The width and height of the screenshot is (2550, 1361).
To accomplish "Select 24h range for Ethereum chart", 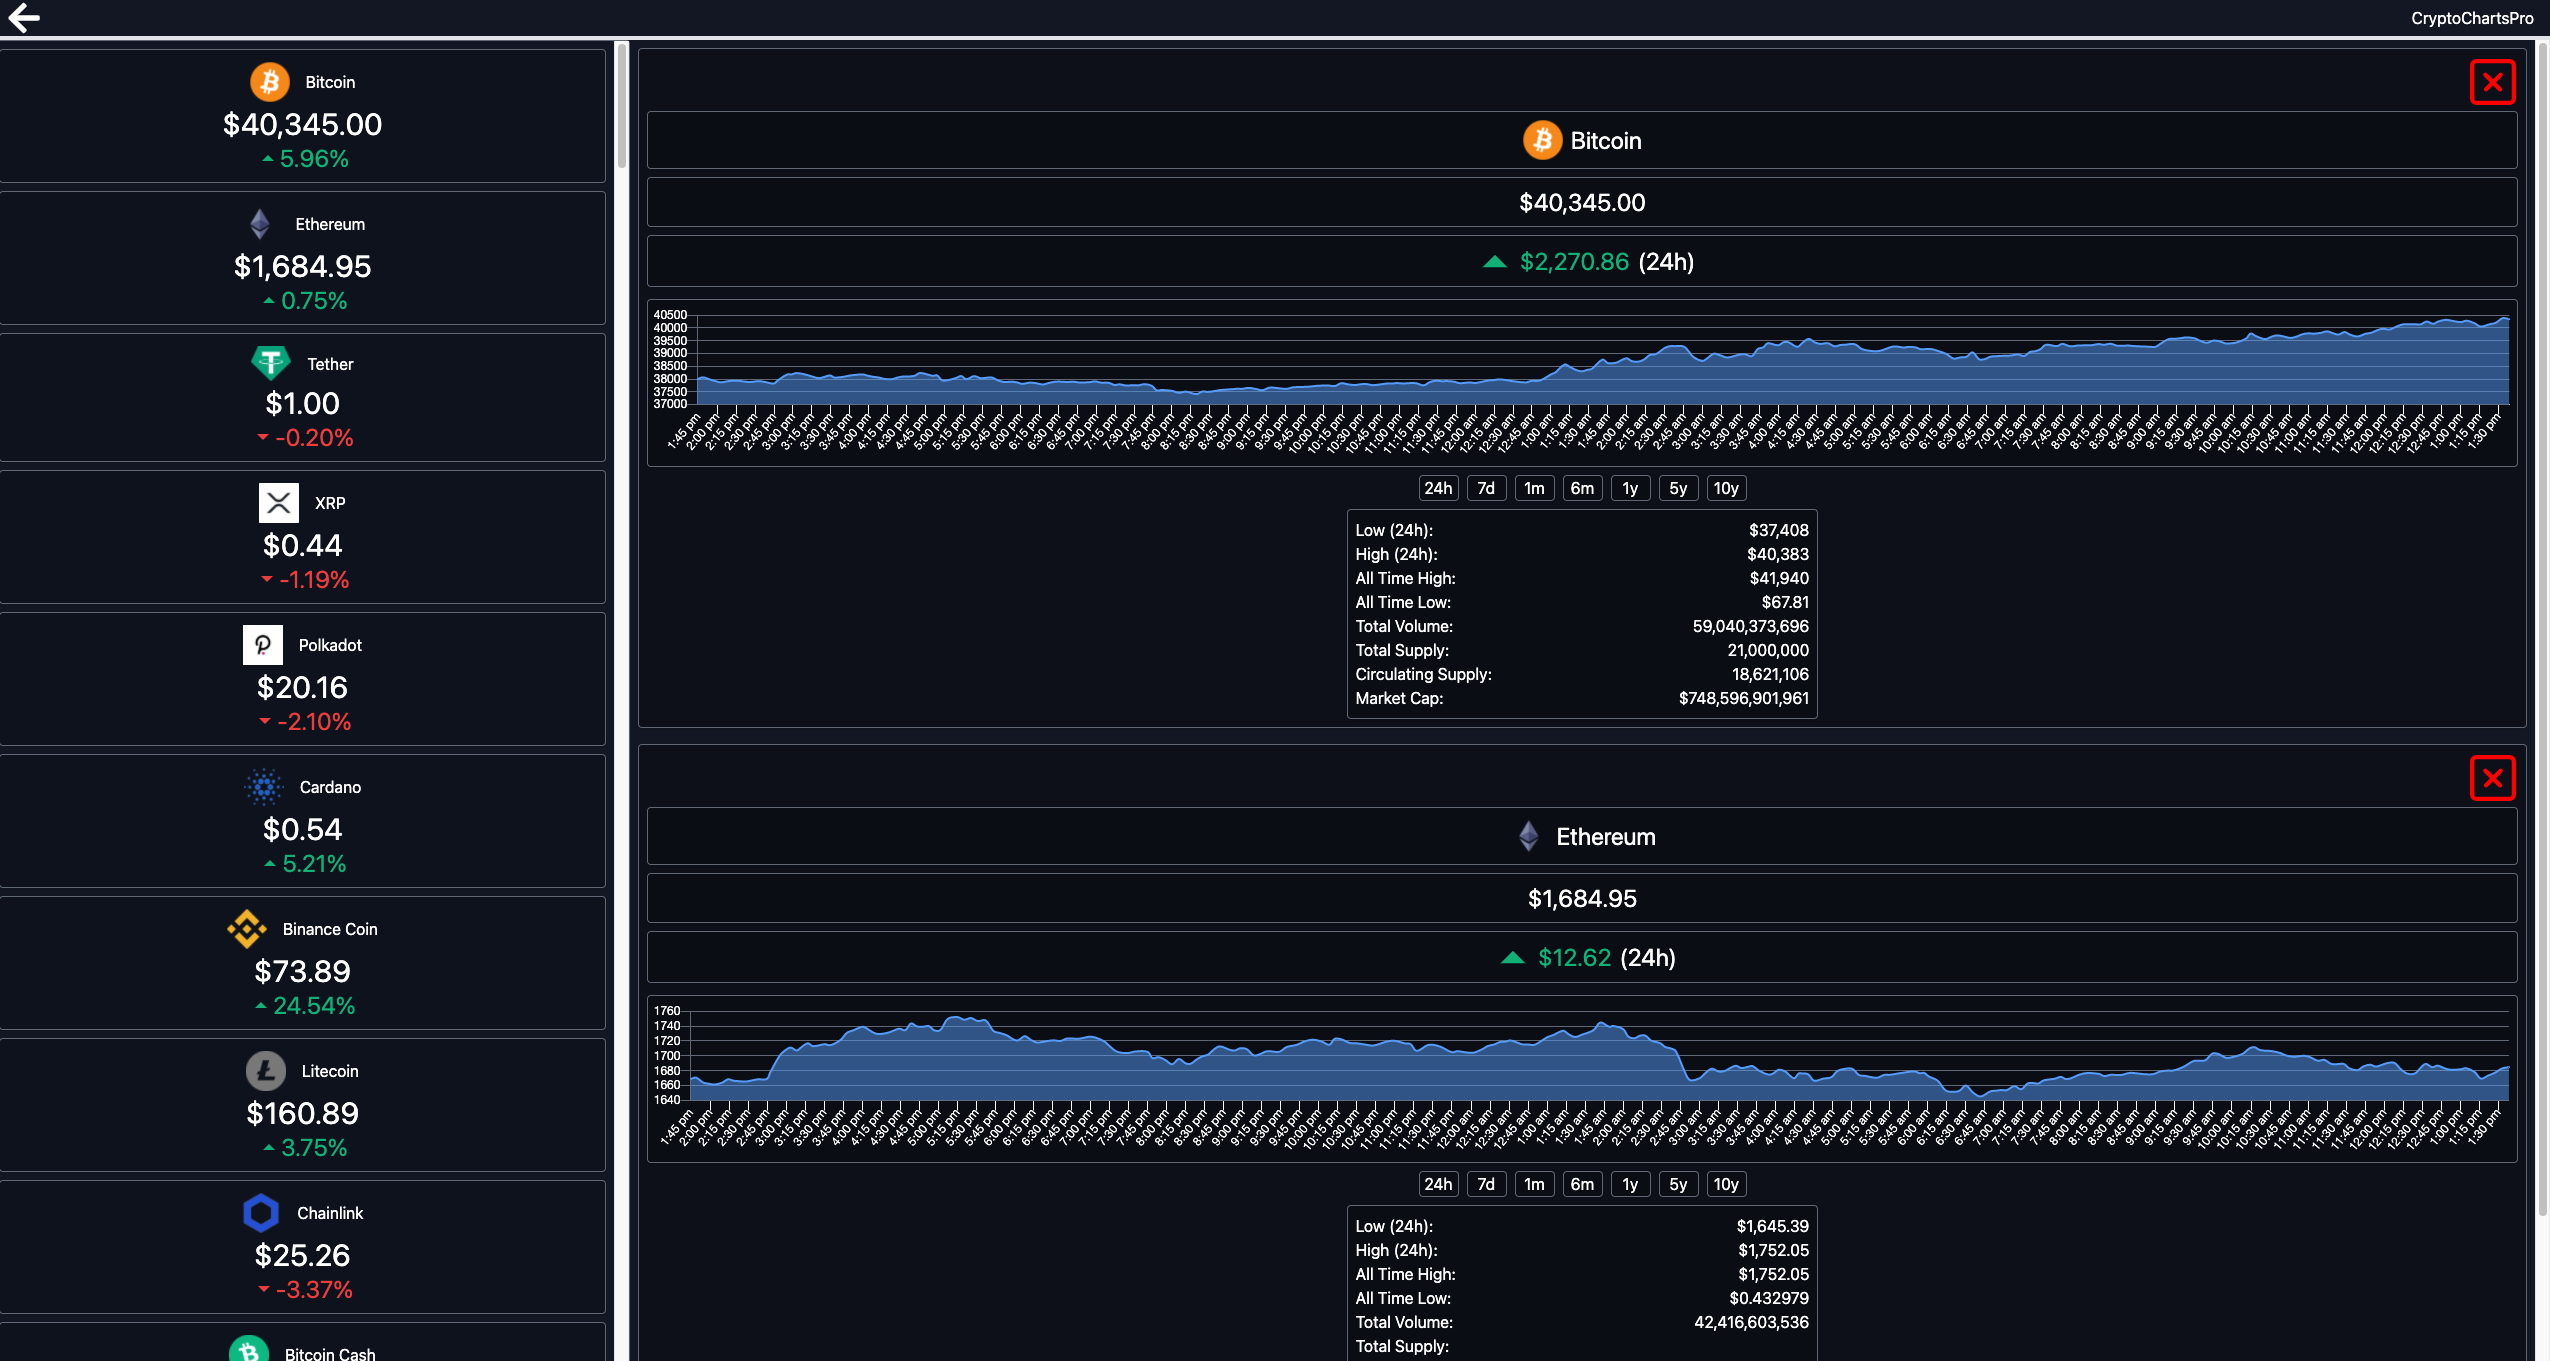I will (x=1438, y=1184).
